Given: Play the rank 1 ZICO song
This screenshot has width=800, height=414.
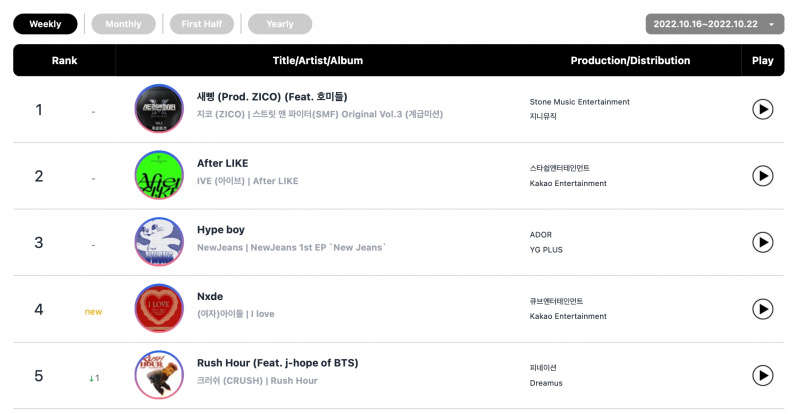Looking at the screenshot, I should tap(762, 109).
